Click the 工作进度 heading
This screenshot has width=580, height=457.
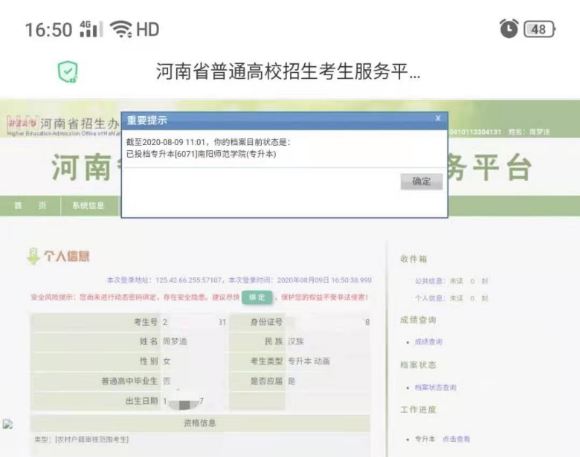point(418,410)
